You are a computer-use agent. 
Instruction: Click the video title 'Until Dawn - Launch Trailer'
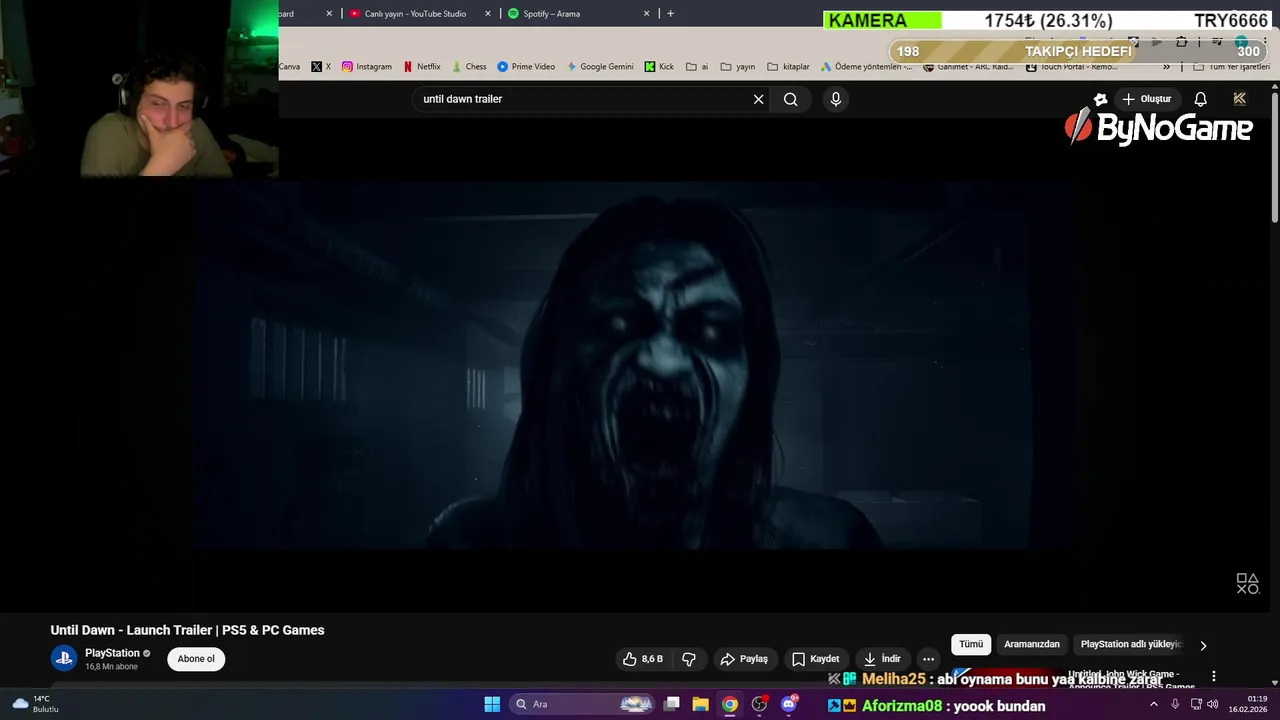point(187,630)
